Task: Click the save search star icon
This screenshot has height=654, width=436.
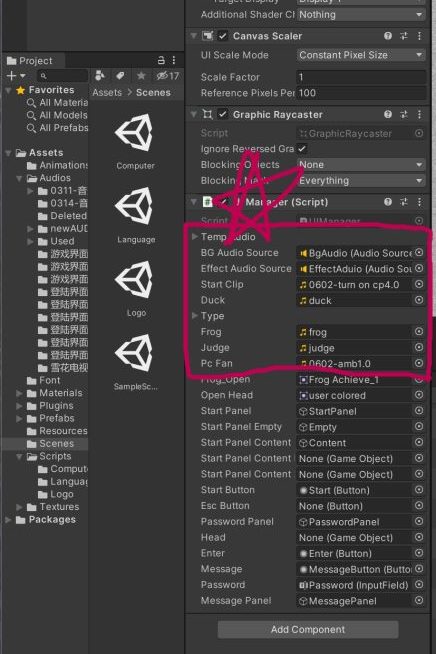Action: pos(141,75)
